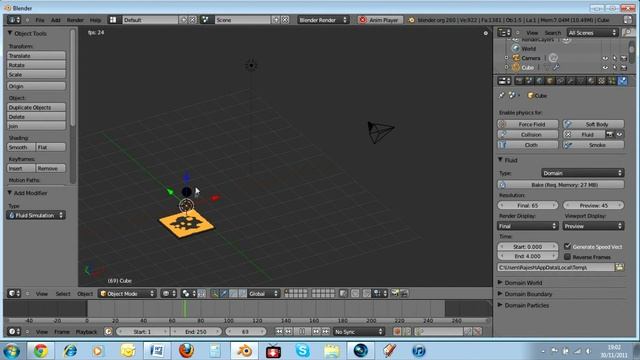This screenshot has width=640, height=360.
Task: Open the Add menu
Action: click(x=56, y=20)
